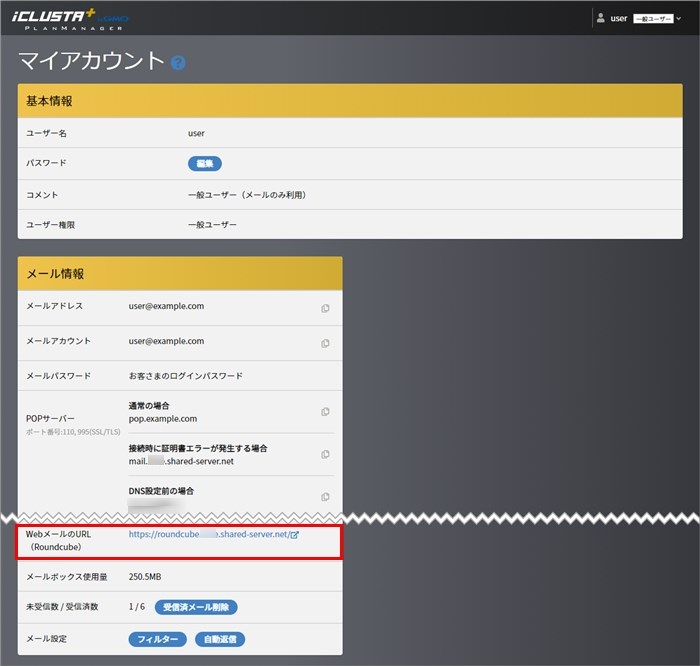Click the 基本情報 section header

pyautogui.click(x=350, y=101)
